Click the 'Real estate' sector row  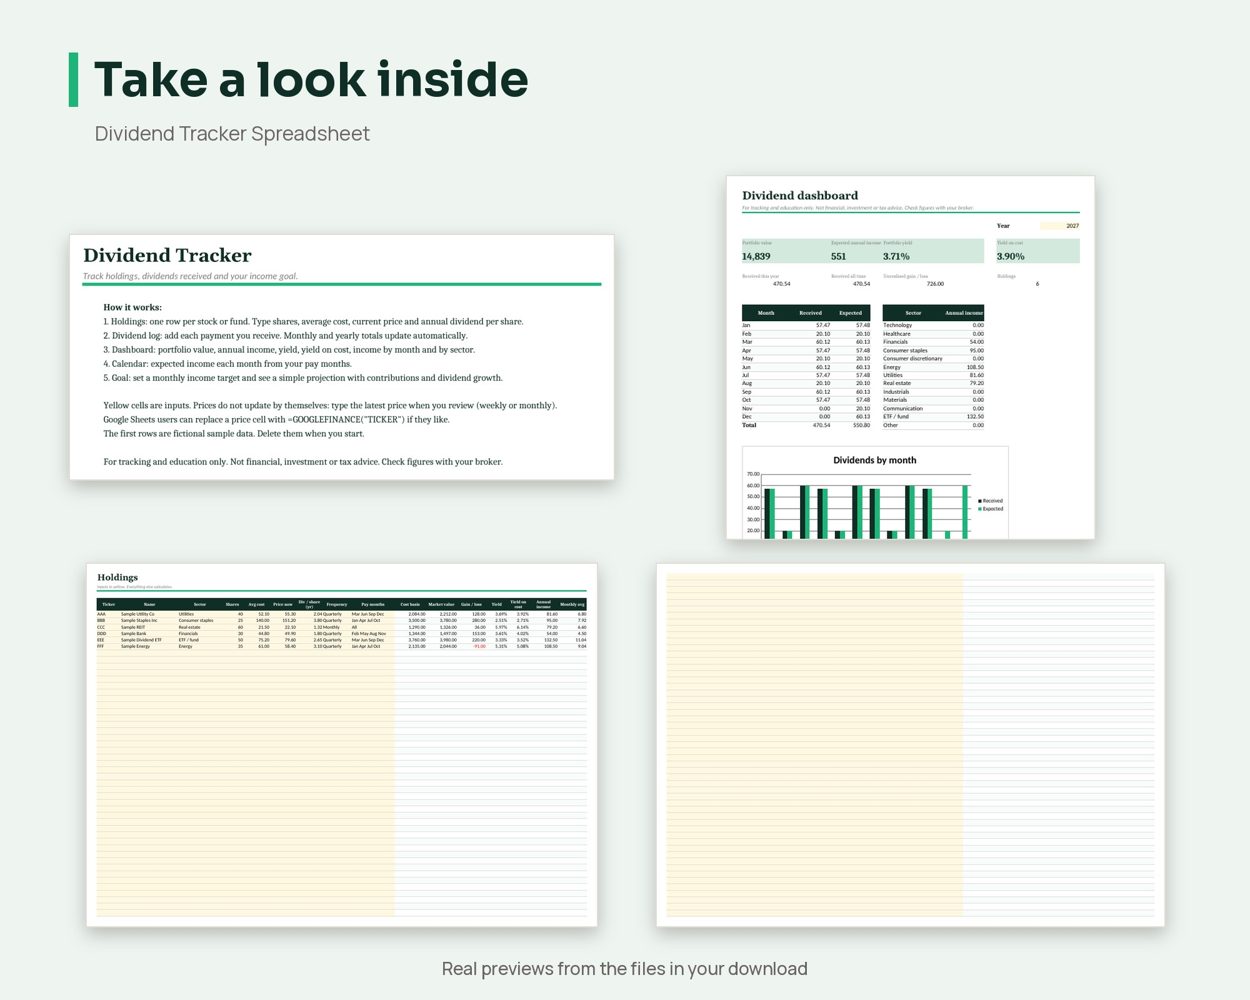click(933, 383)
